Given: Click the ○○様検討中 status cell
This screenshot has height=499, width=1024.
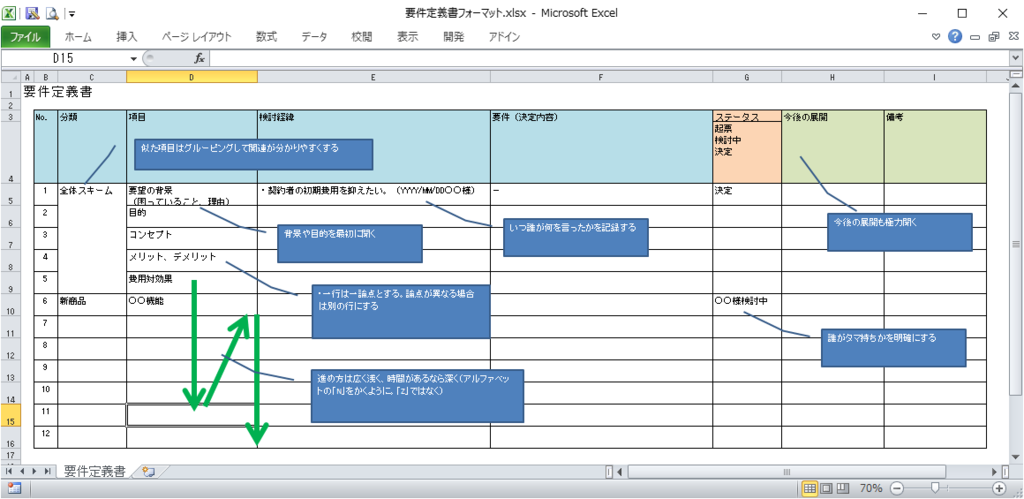Looking at the screenshot, I should click(x=746, y=304).
